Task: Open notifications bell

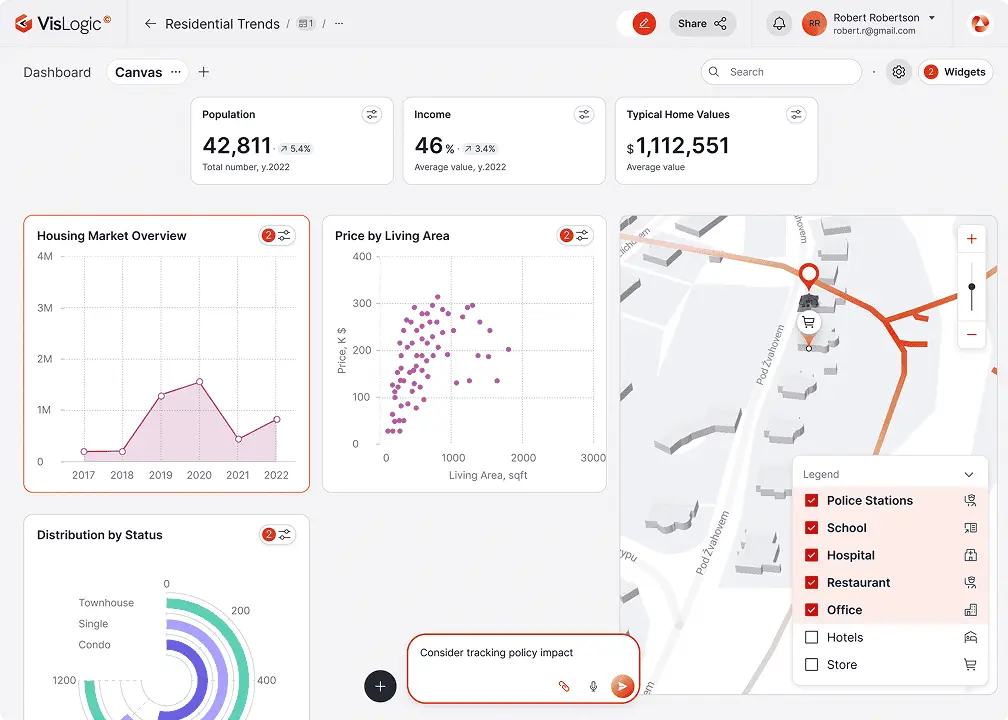Action: tap(778, 24)
